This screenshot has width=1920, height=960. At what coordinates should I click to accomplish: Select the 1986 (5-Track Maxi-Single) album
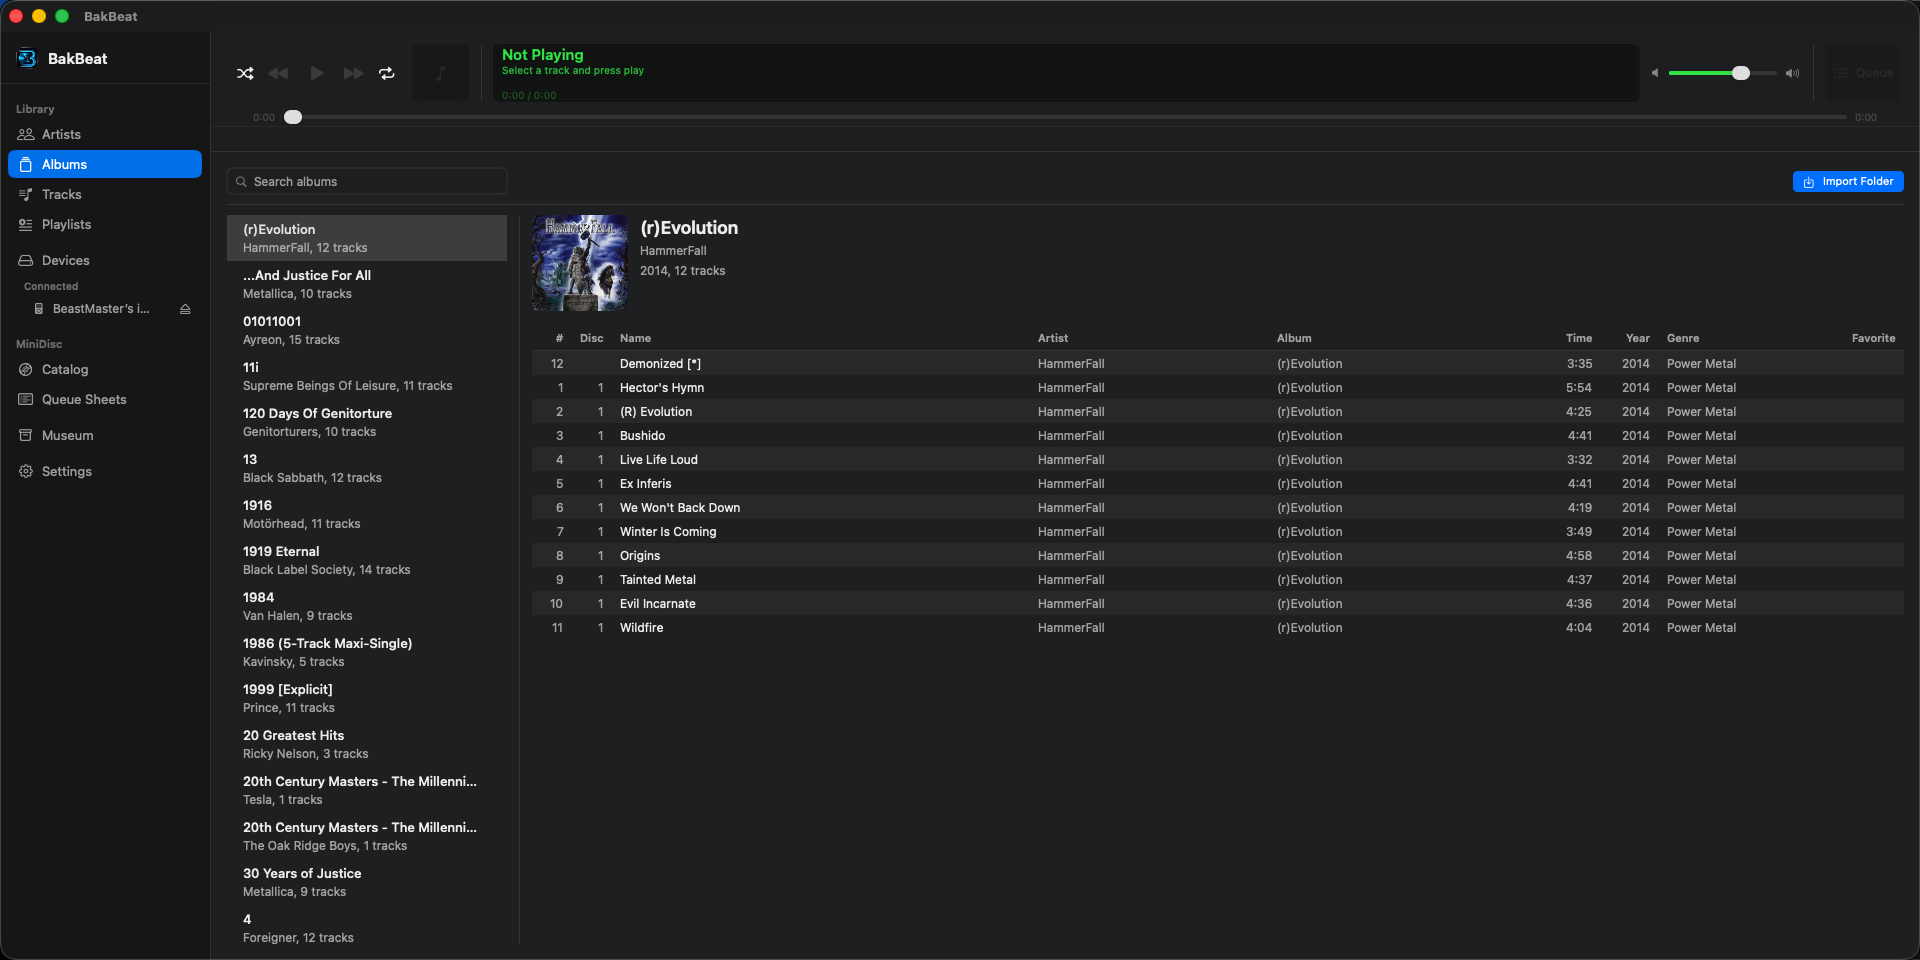click(x=367, y=652)
